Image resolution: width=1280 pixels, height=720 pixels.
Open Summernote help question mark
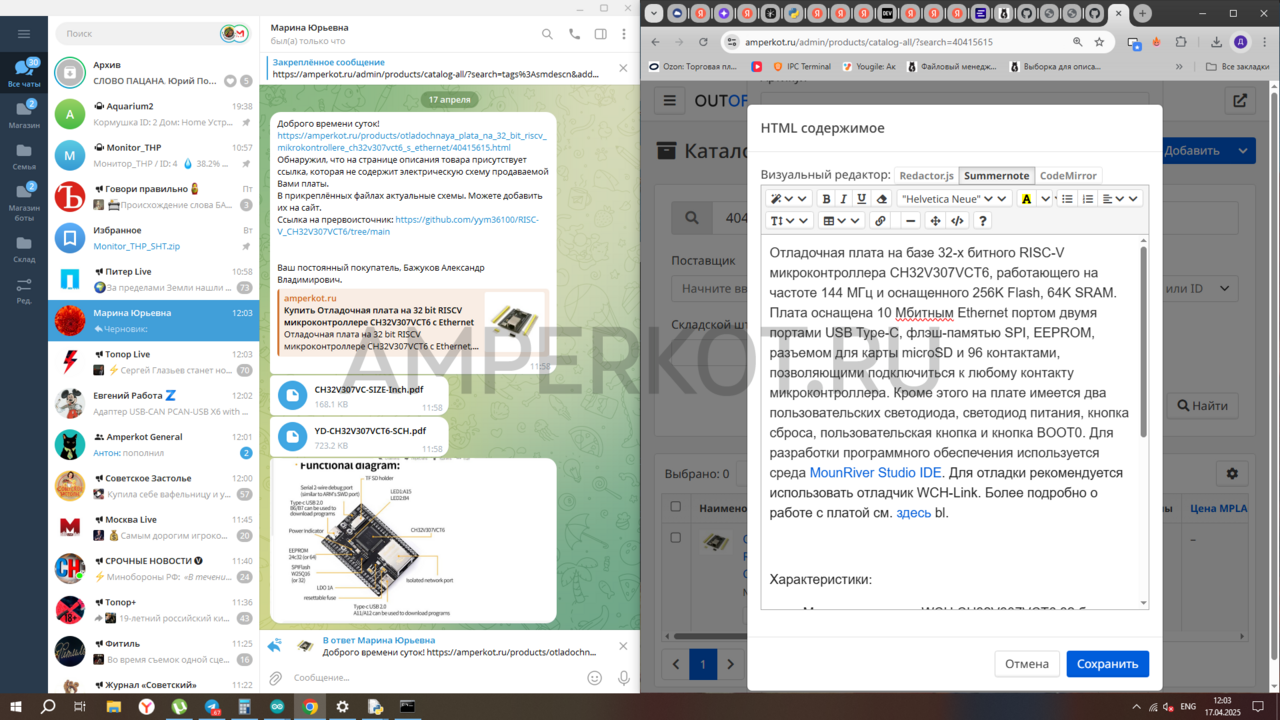coord(983,221)
